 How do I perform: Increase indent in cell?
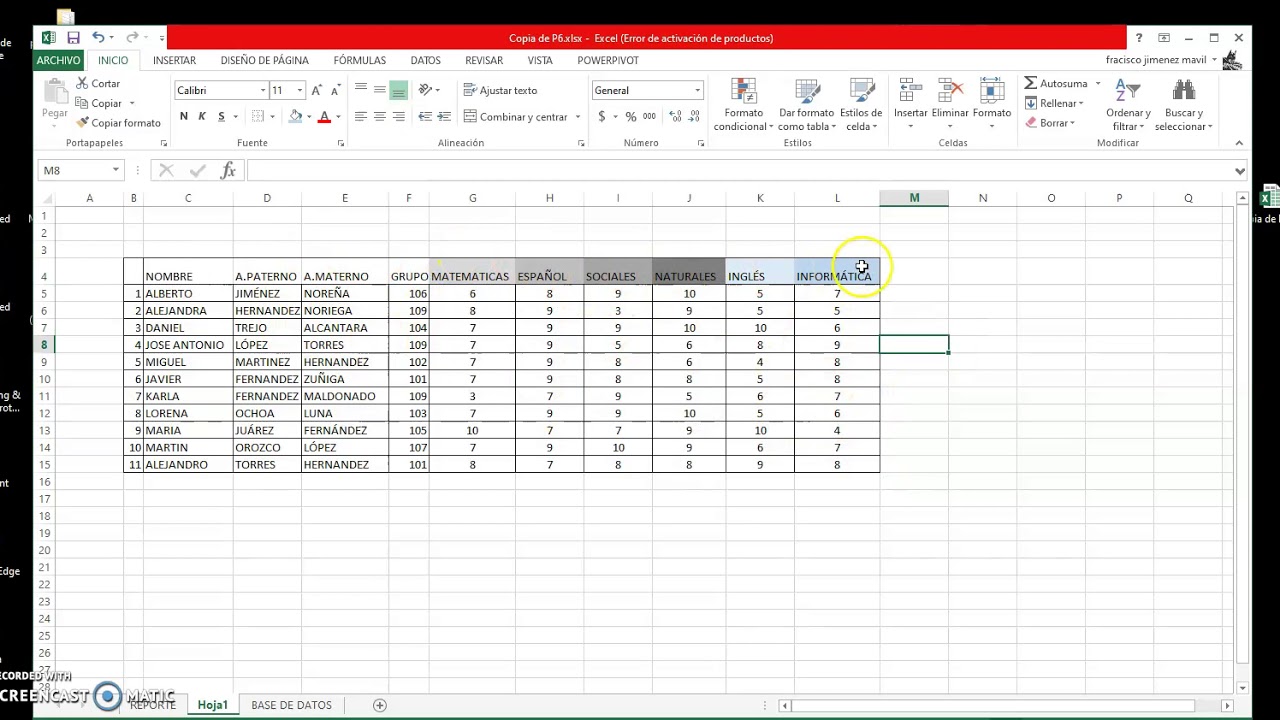coord(445,117)
